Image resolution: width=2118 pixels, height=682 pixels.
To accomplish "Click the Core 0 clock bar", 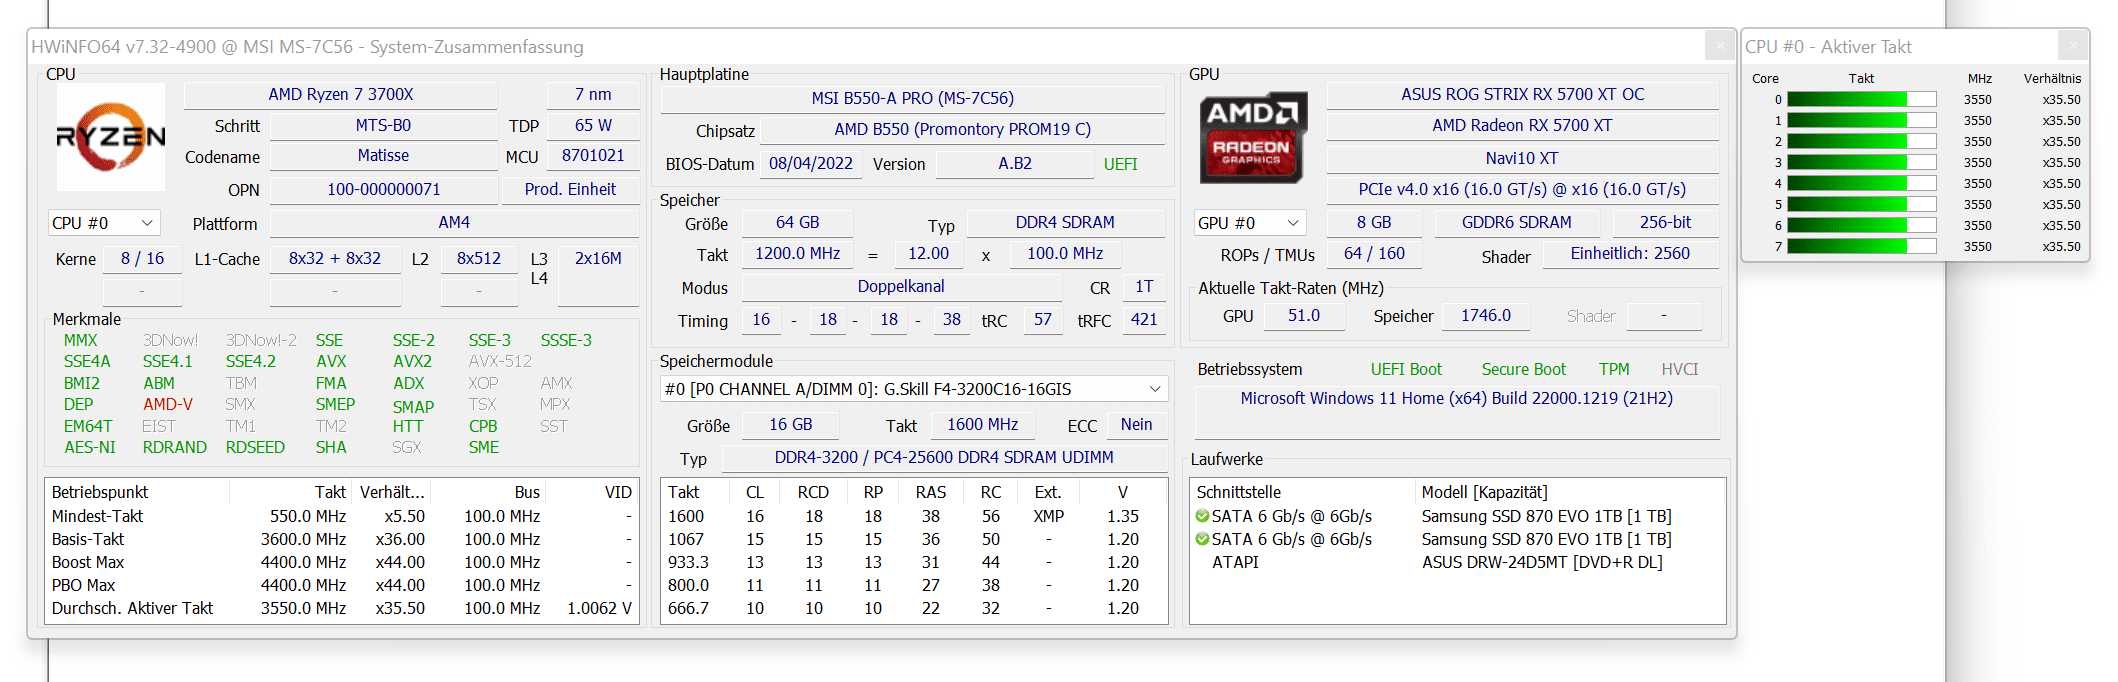I will (x=1862, y=100).
